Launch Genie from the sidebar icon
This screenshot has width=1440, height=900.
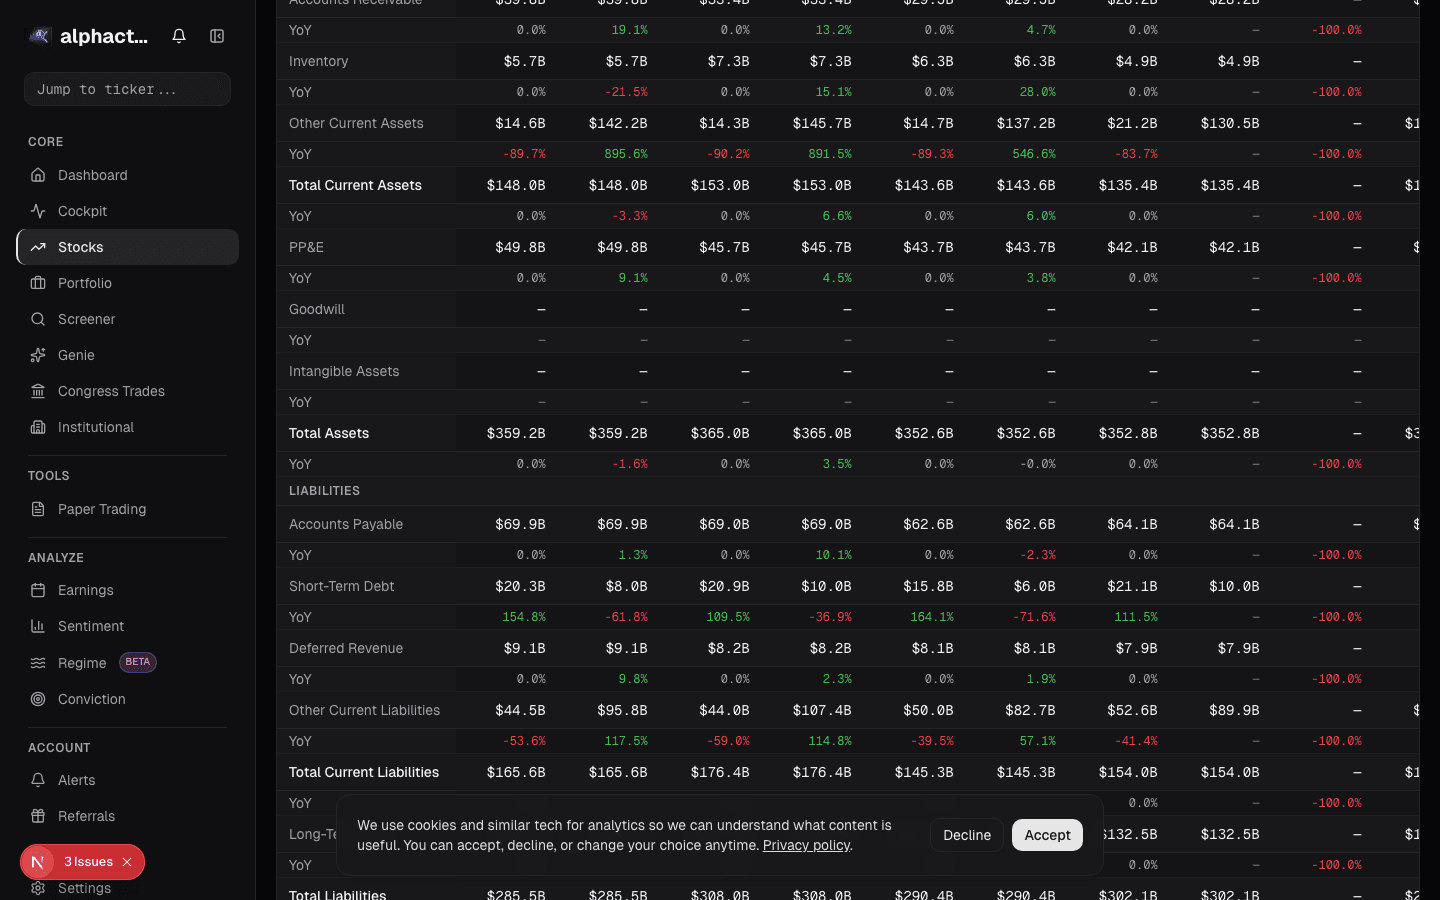coord(36,355)
